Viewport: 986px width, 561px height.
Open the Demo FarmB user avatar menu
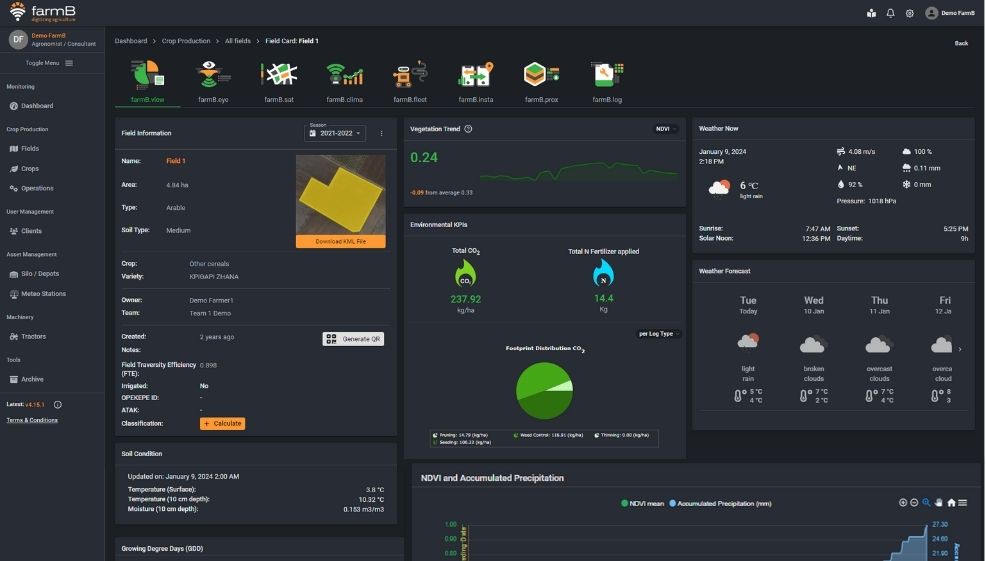tap(931, 13)
